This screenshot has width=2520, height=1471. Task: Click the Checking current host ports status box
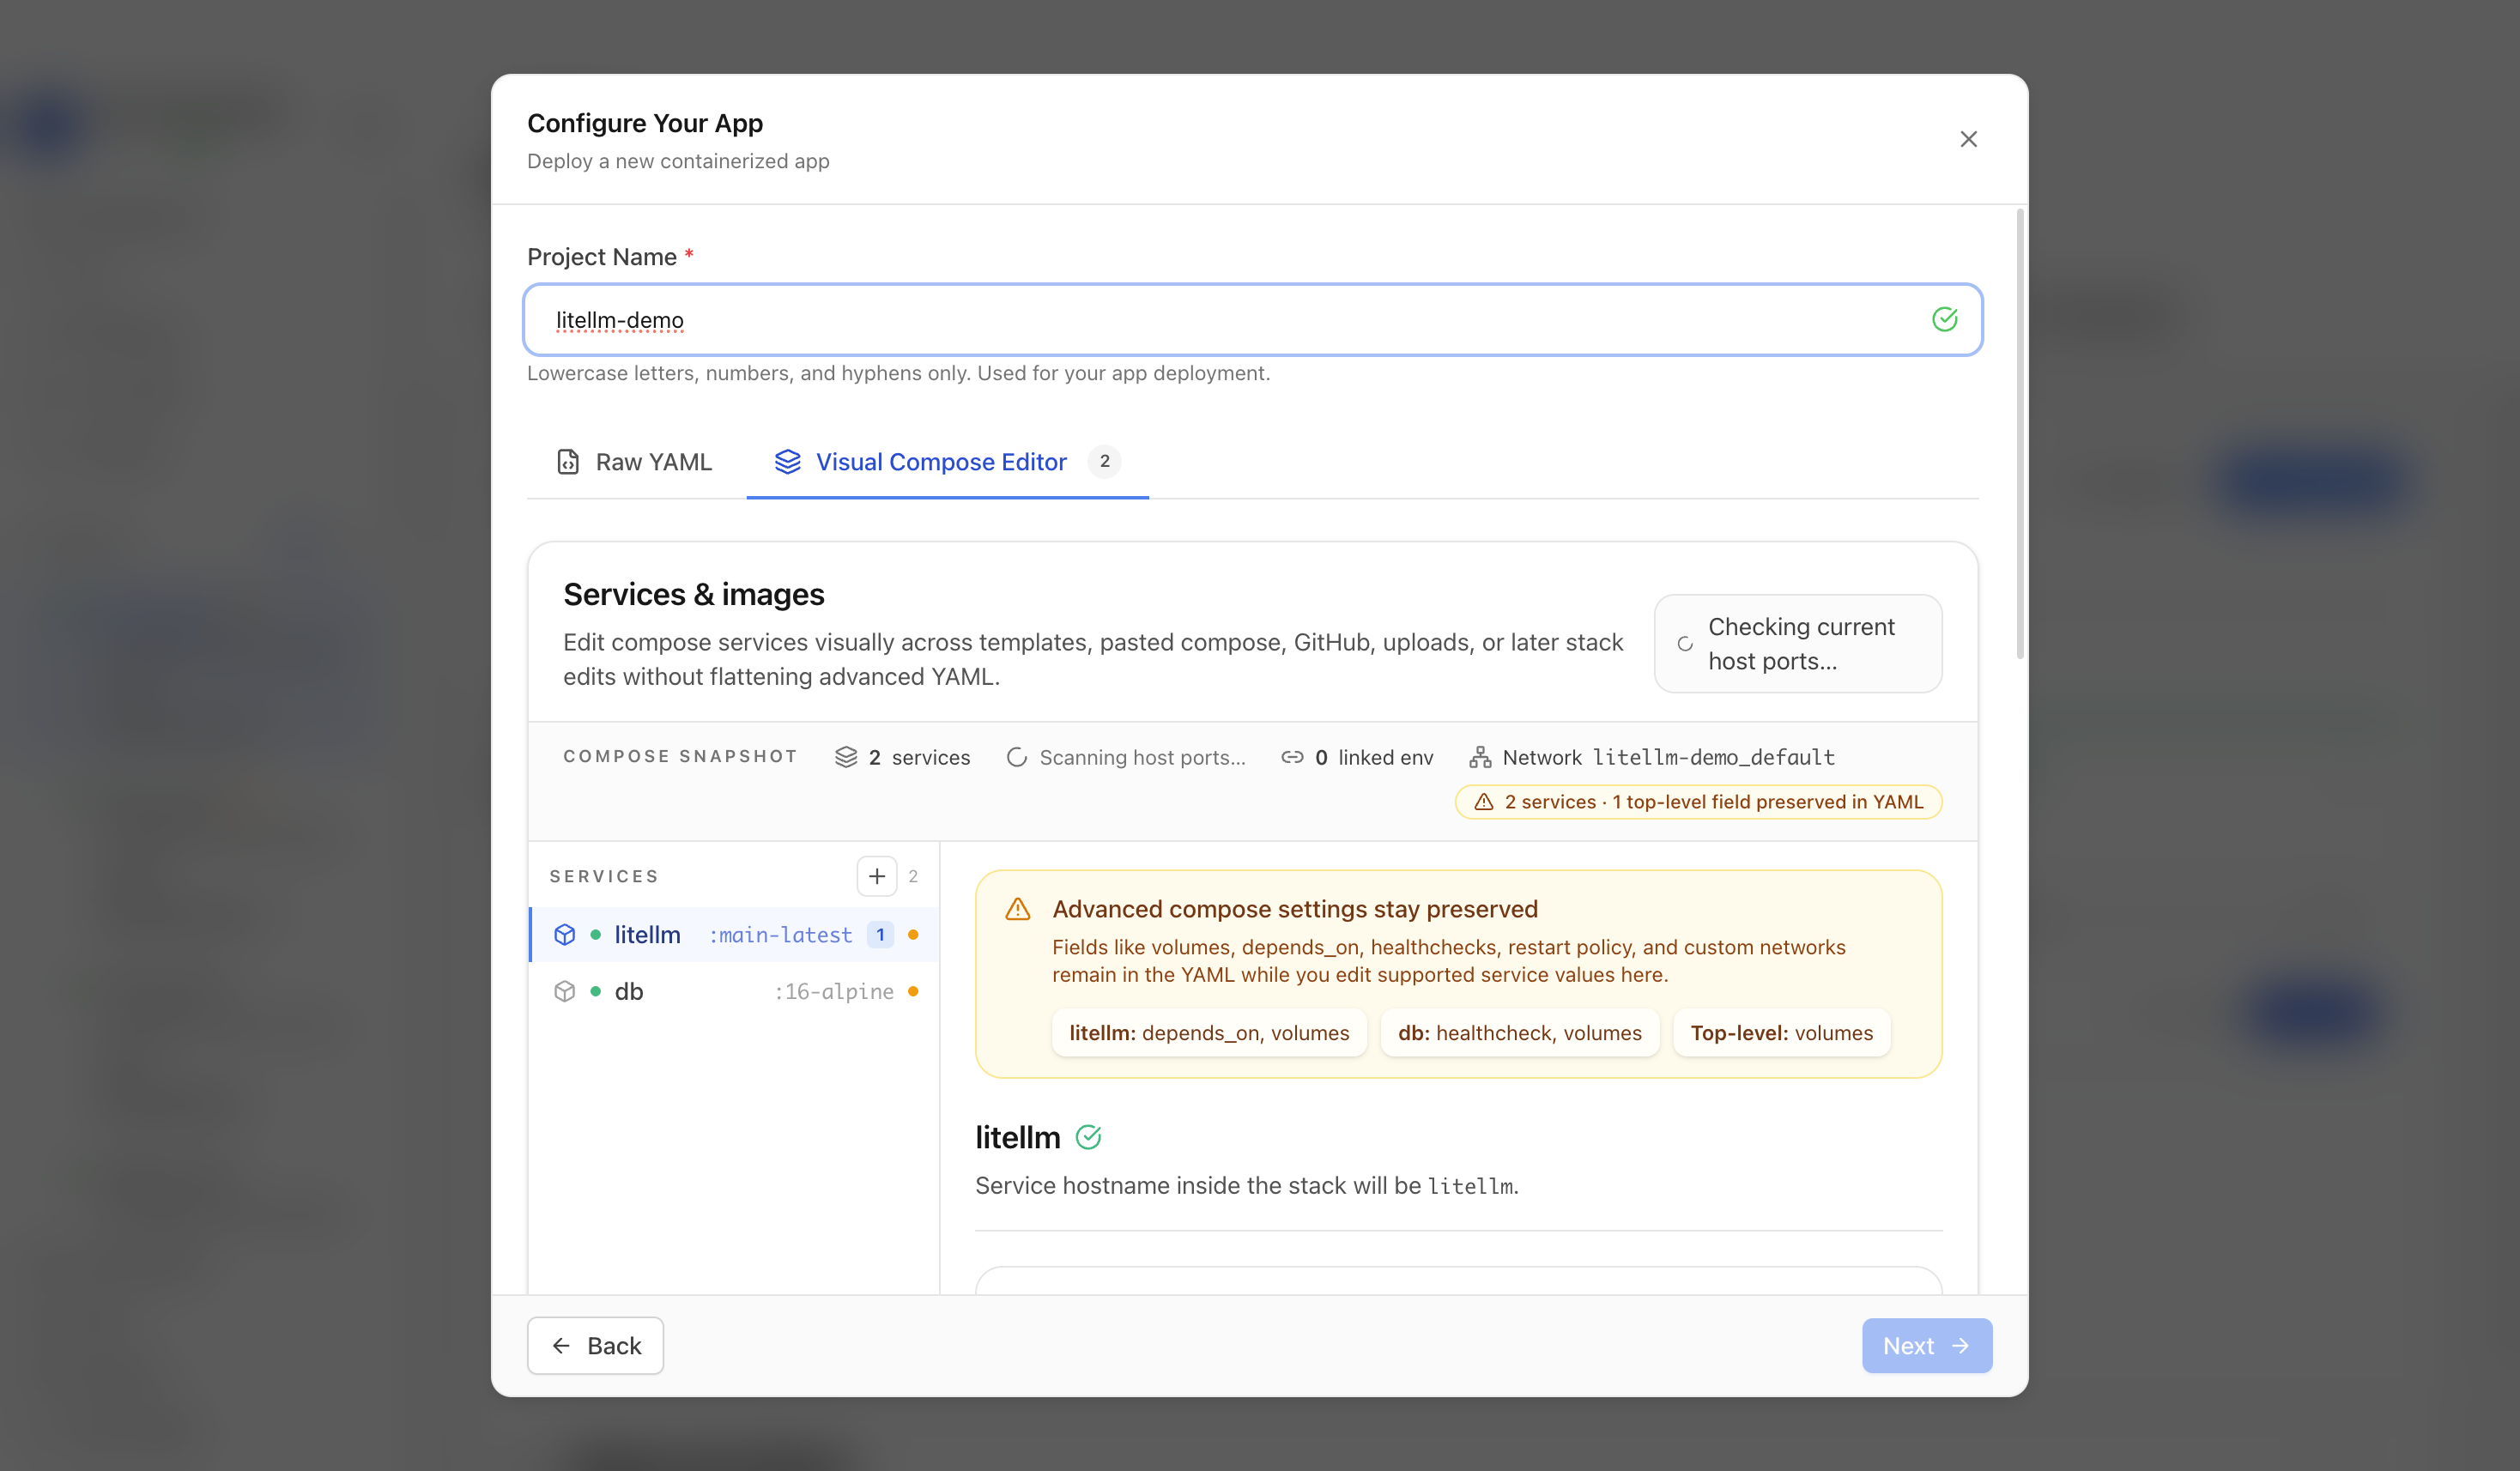point(1797,644)
